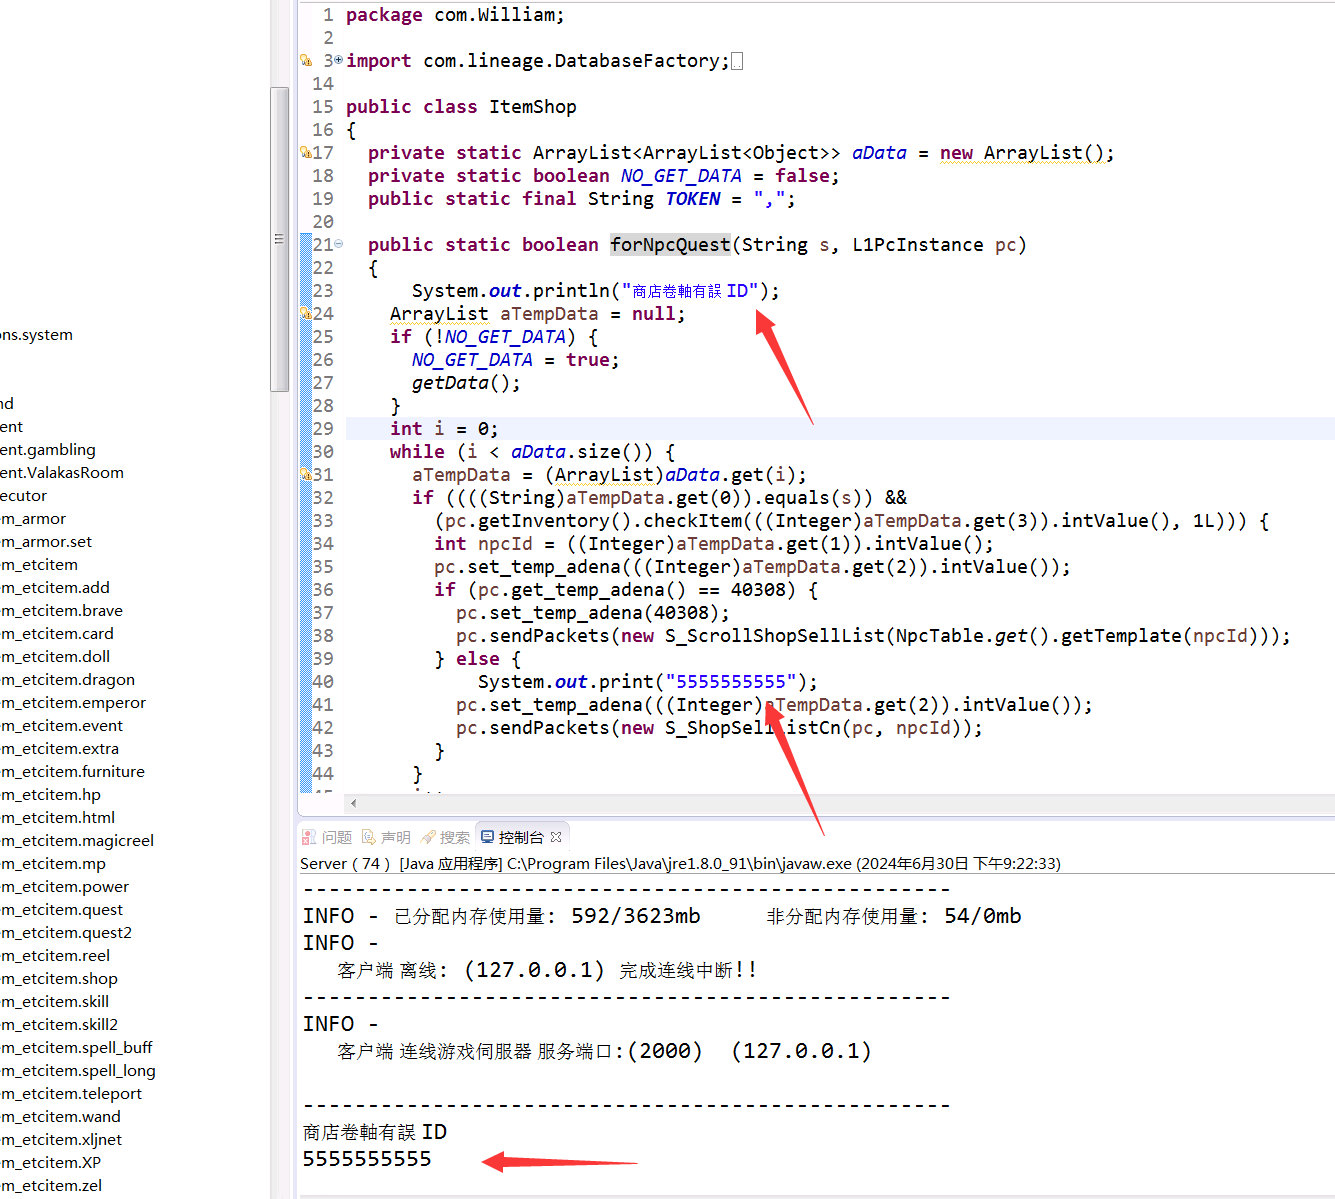The height and width of the screenshot is (1199, 1335).
Task: Click the package explorer vertical scrollbar thumb
Action: coord(279,239)
